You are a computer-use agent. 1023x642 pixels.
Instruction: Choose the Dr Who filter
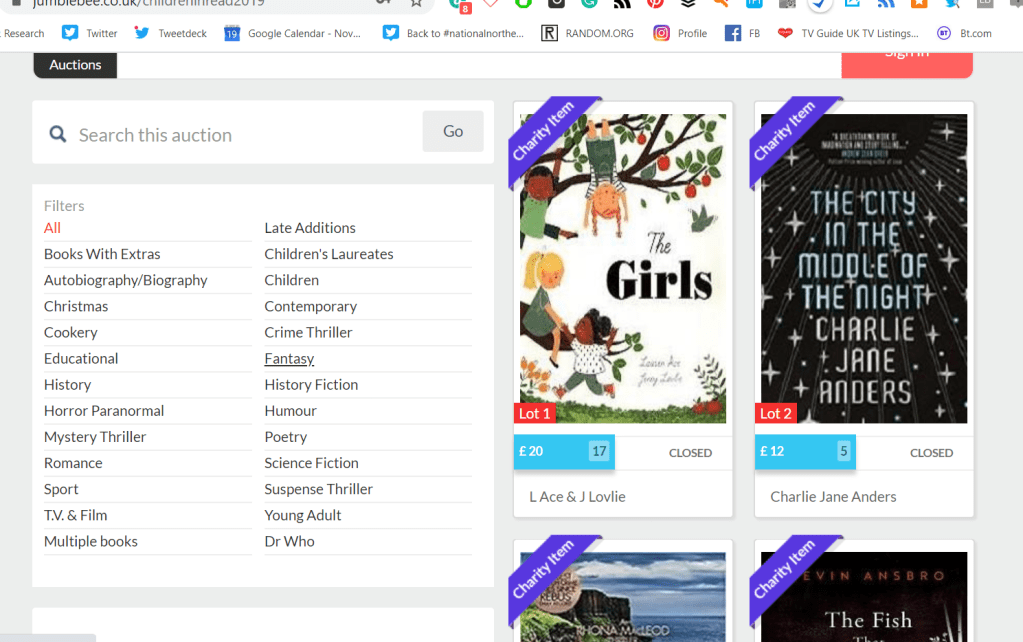(x=289, y=541)
